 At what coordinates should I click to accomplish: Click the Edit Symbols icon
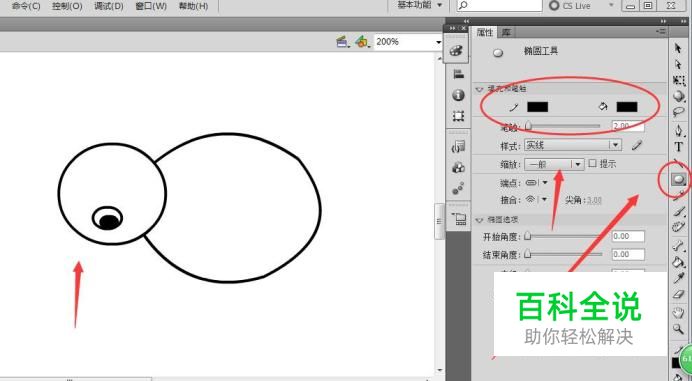pyautogui.click(x=362, y=42)
